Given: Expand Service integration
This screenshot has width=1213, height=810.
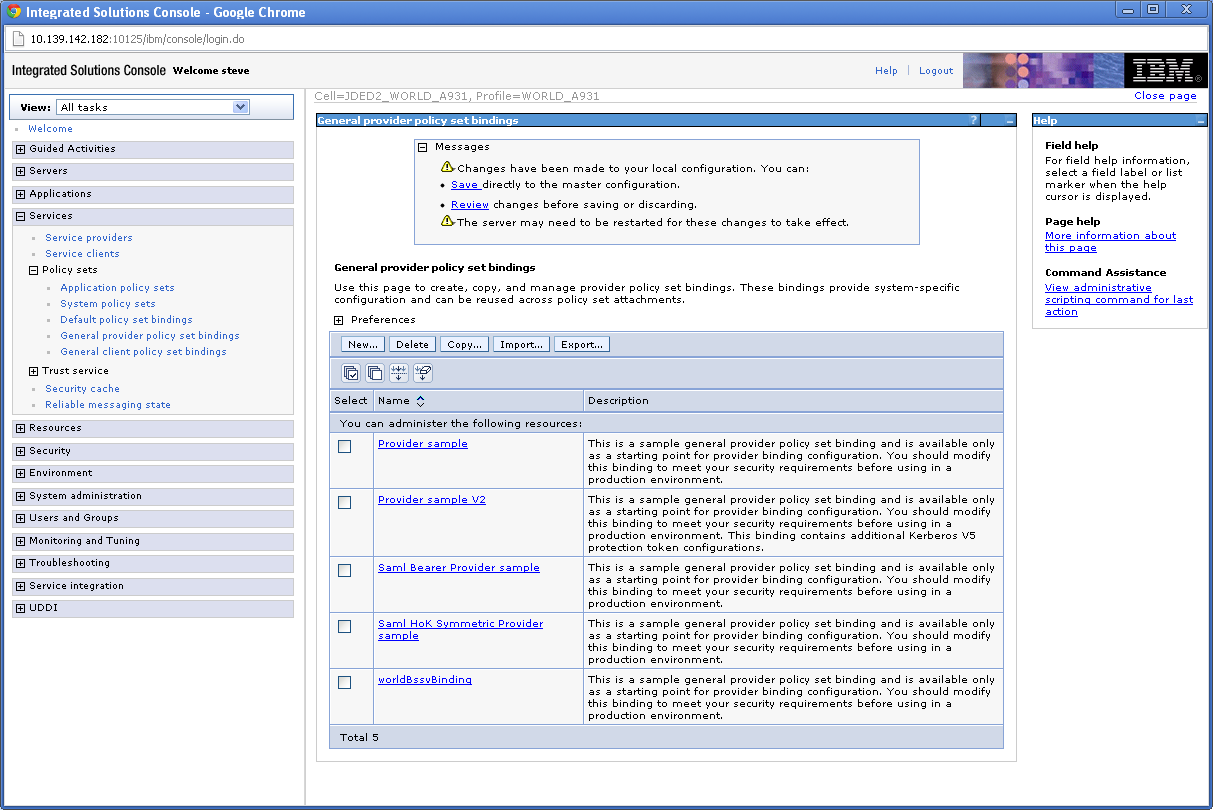Looking at the screenshot, I should click(20, 586).
